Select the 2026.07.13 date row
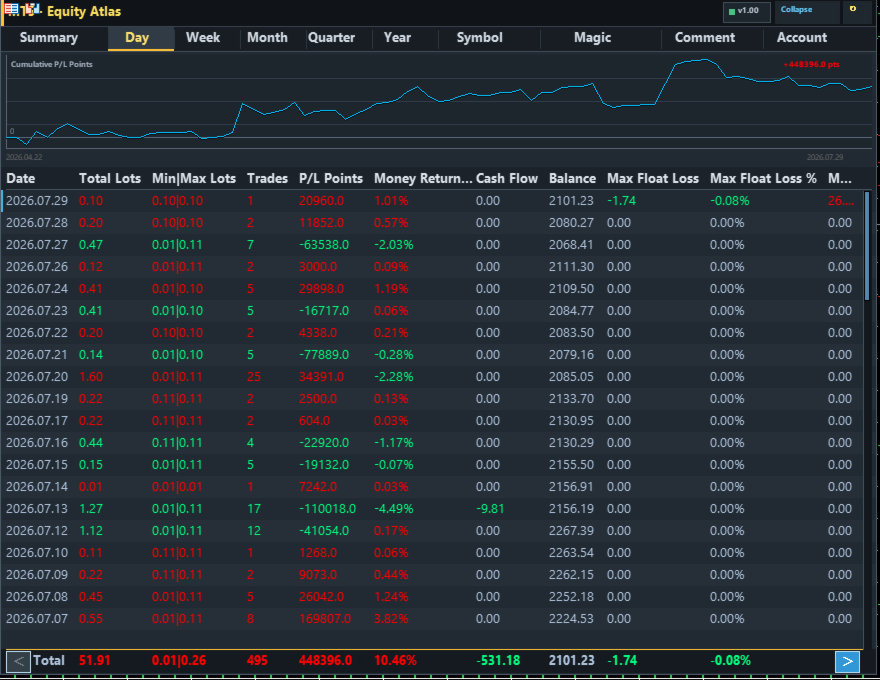880x680 pixels. pyautogui.click(x=432, y=509)
